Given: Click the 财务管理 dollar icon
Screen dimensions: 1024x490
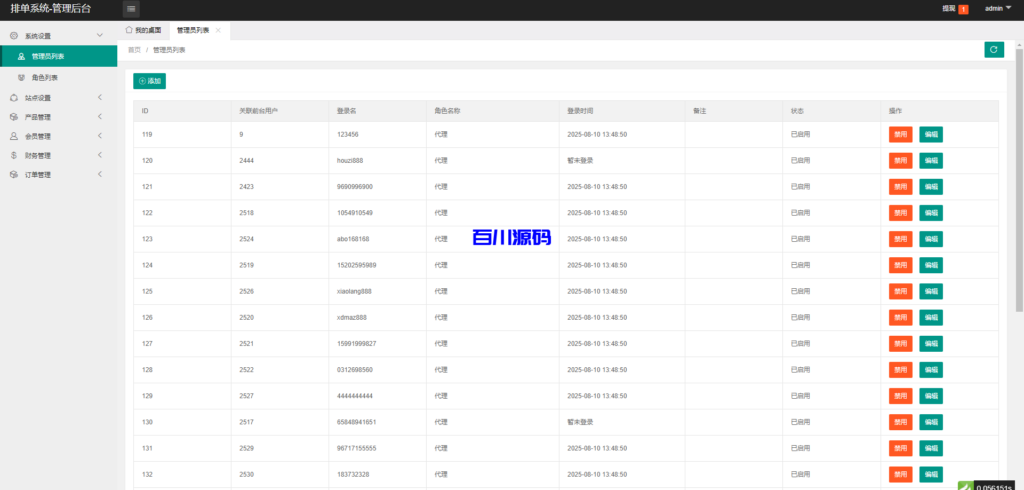Looking at the screenshot, I should pyautogui.click(x=13, y=155).
